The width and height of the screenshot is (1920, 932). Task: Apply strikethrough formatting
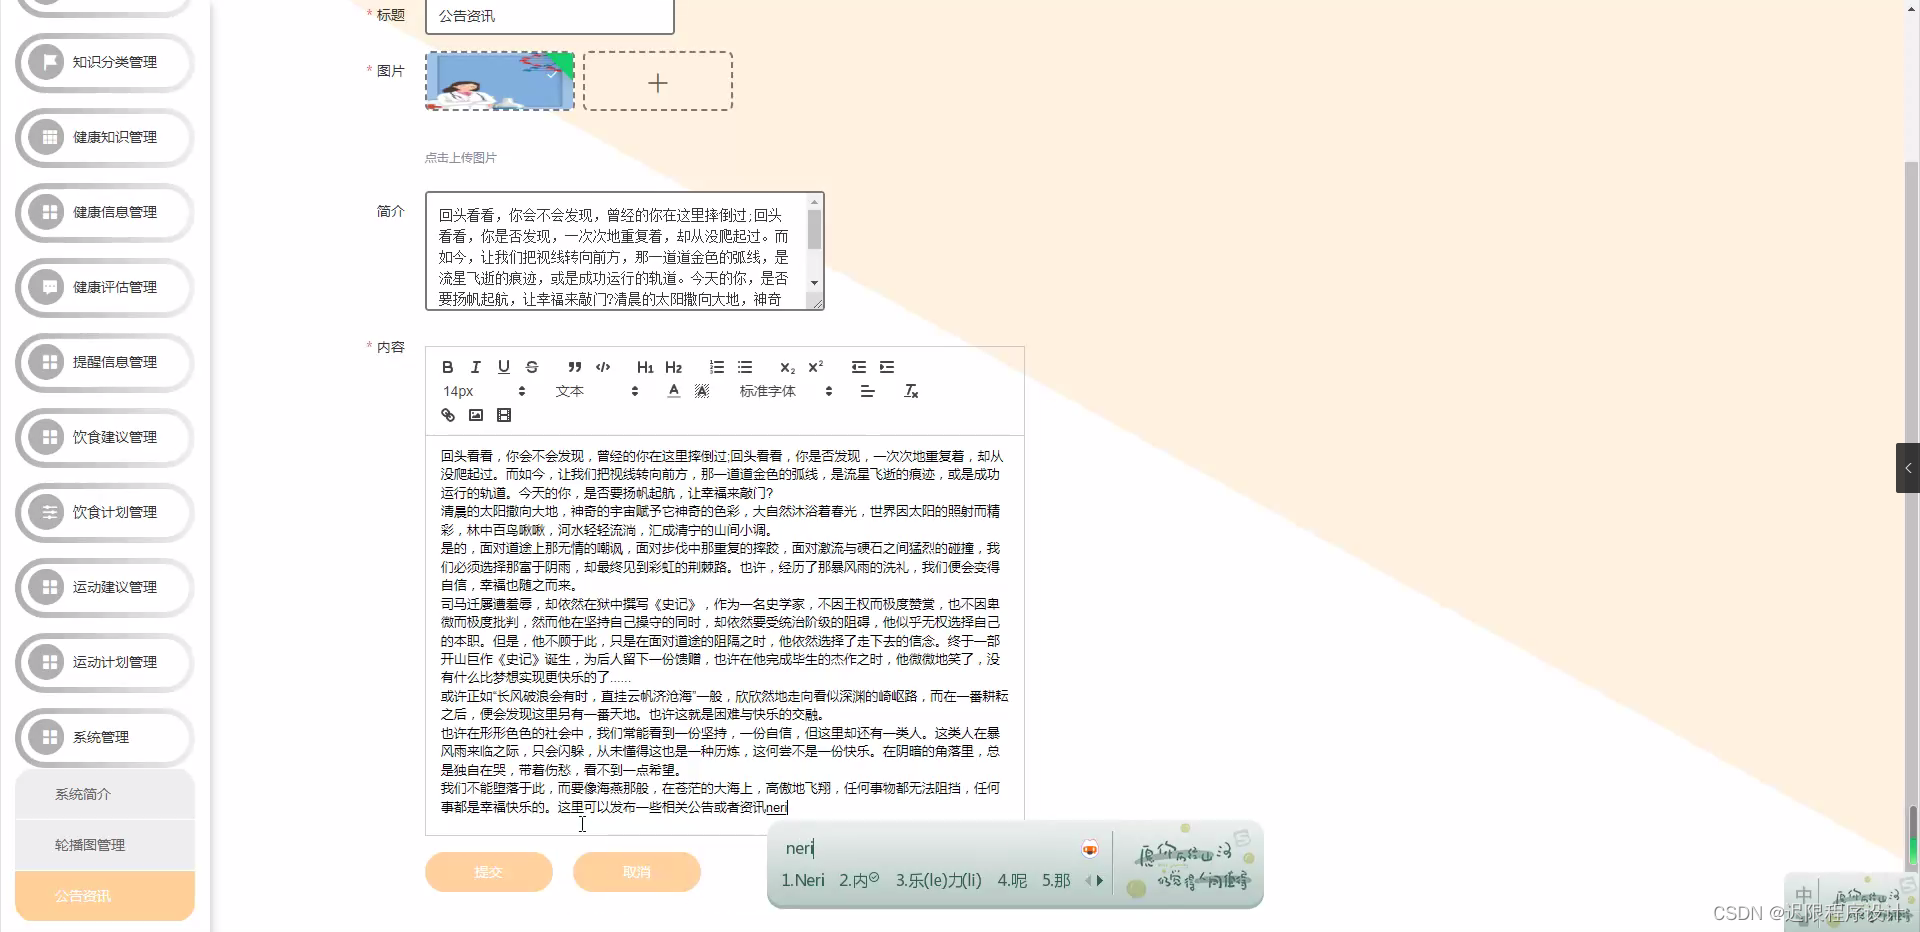click(531, 367)
